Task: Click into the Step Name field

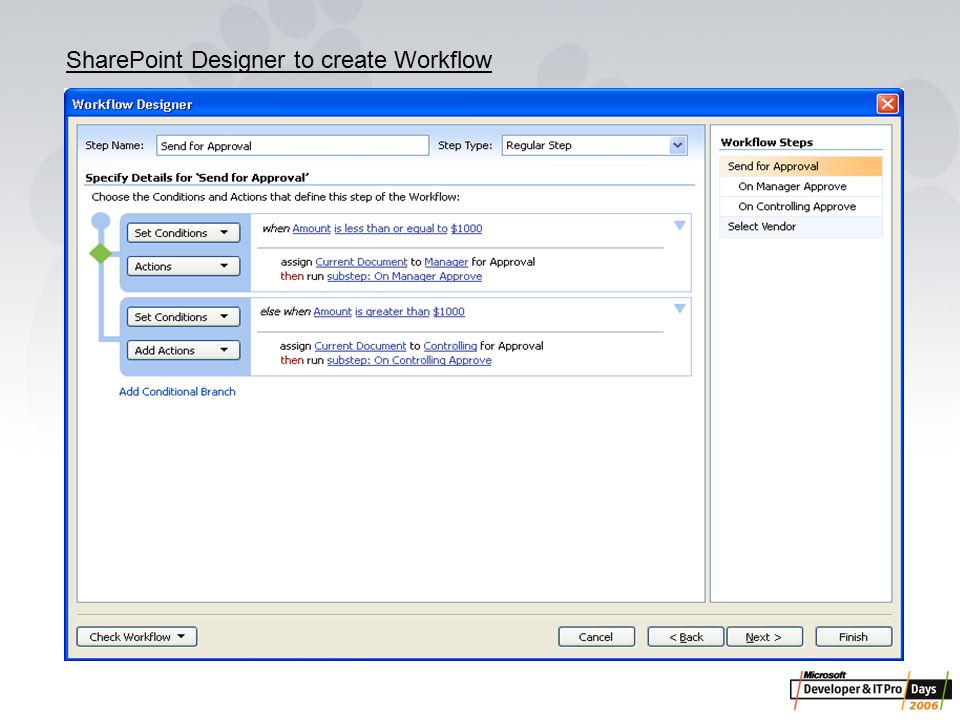Action: tap(292, 146)
